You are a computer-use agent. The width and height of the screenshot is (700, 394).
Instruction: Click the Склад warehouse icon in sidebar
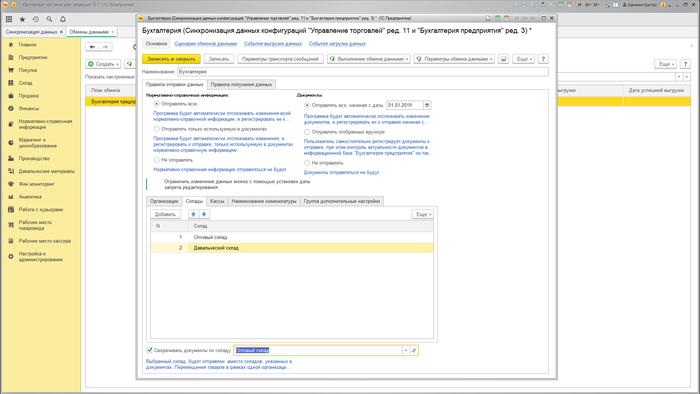(x=11, y=83)
